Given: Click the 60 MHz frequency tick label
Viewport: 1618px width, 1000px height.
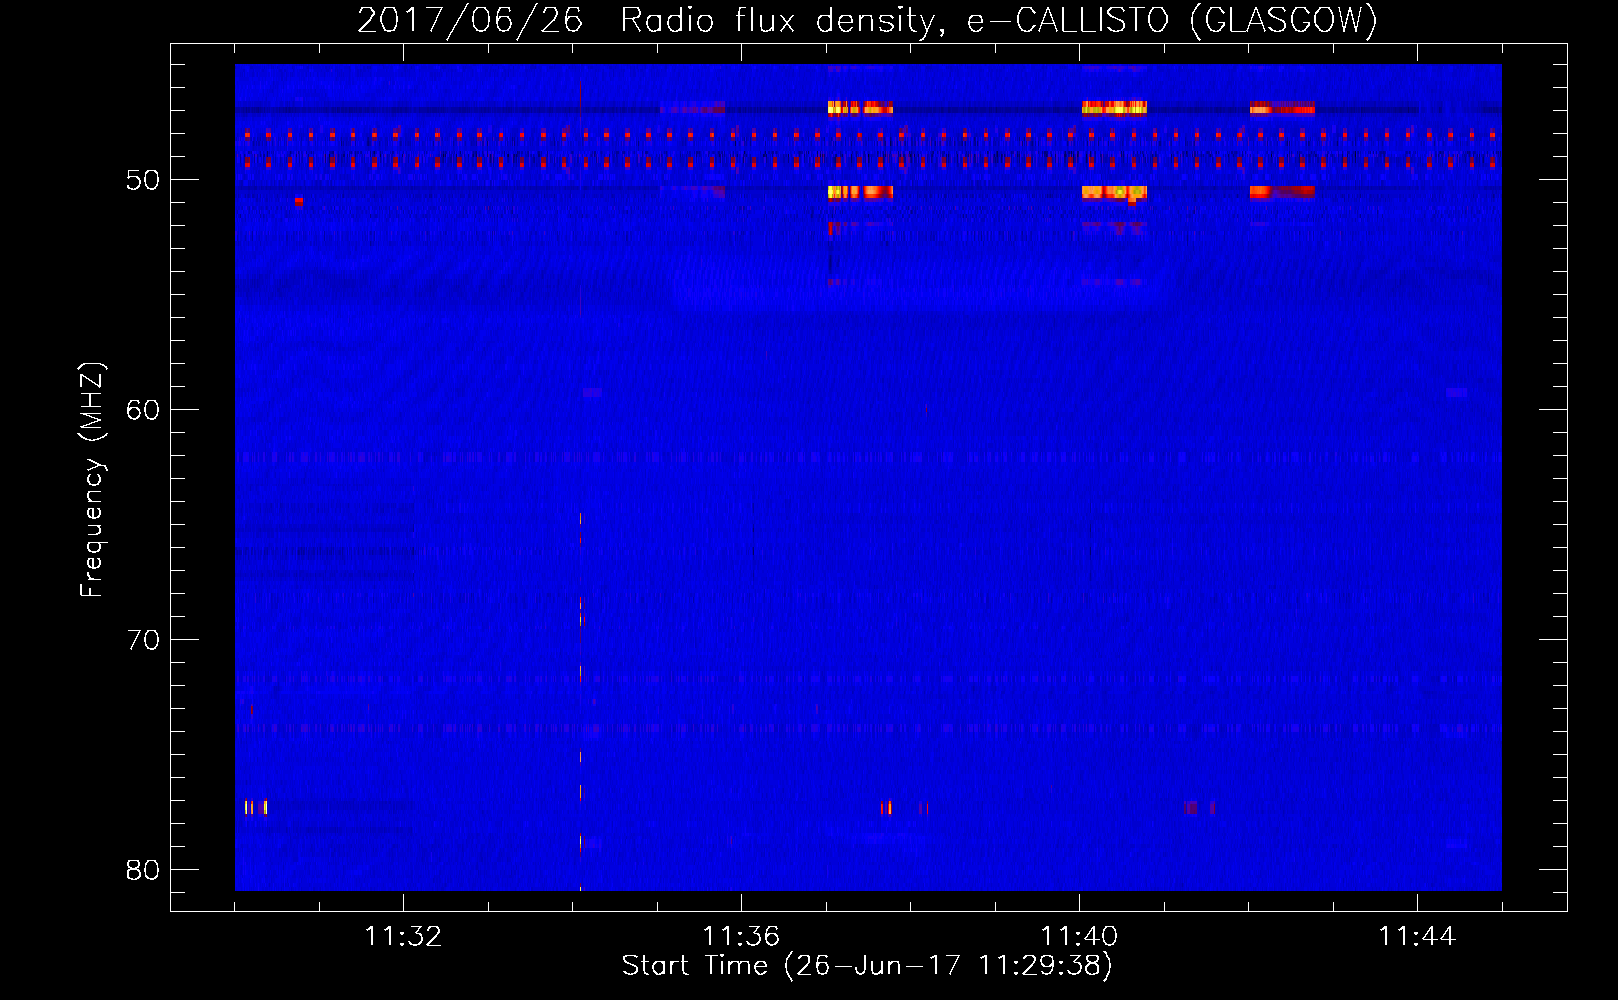Looking at the screenshot, I should pyautogui.click(x=143, y=410).
